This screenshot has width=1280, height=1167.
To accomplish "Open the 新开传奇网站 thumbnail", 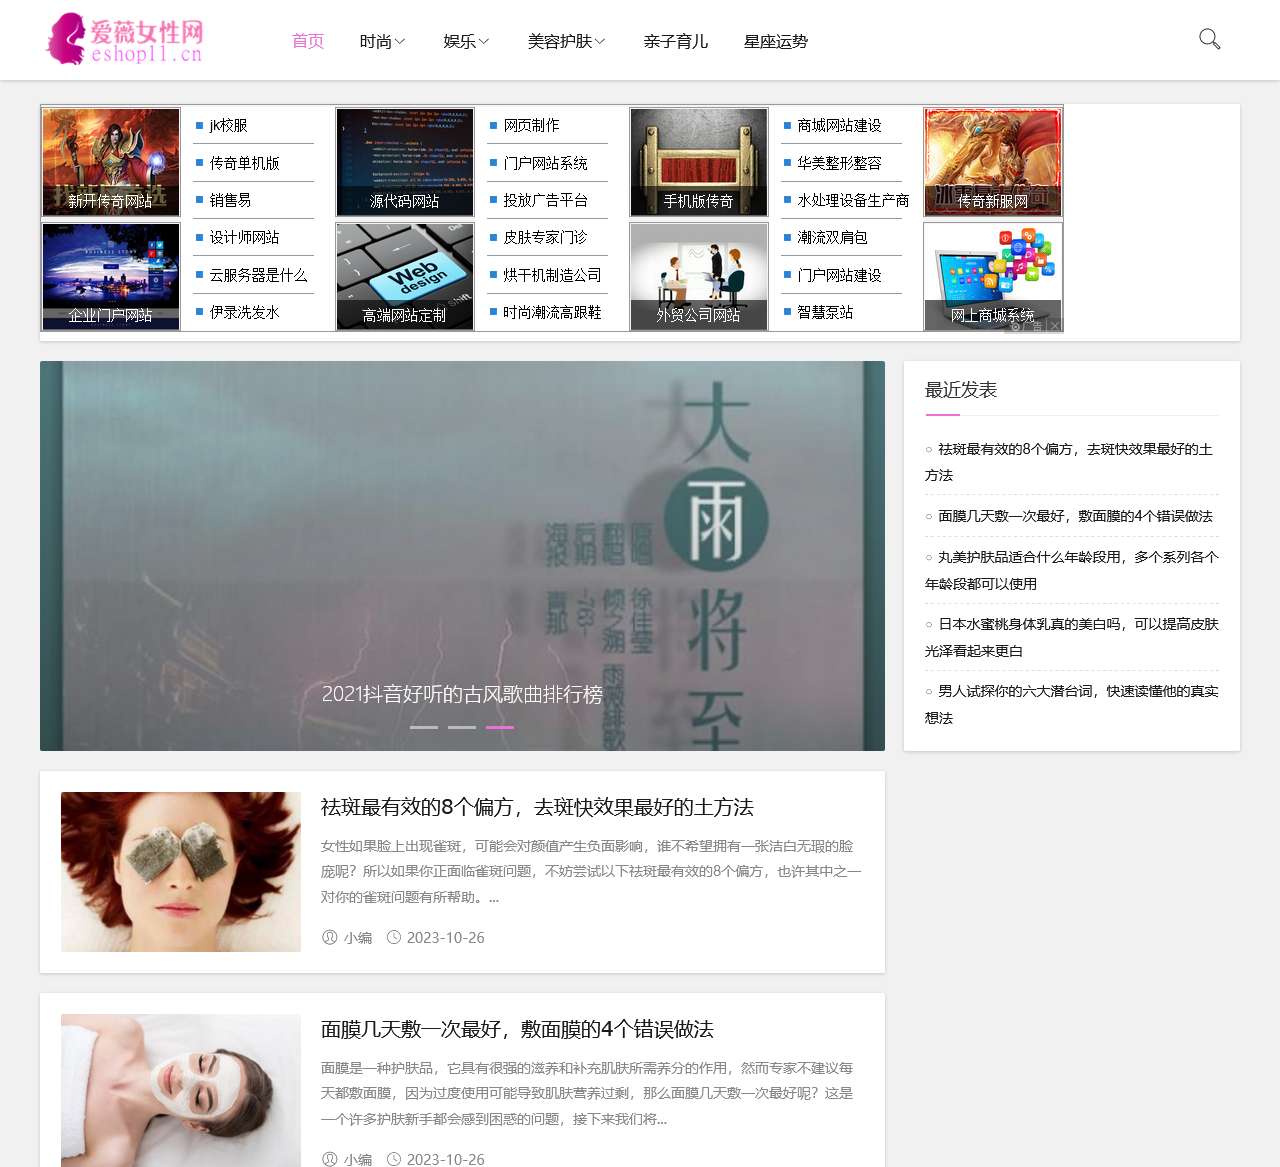I will tap(111, 162).
